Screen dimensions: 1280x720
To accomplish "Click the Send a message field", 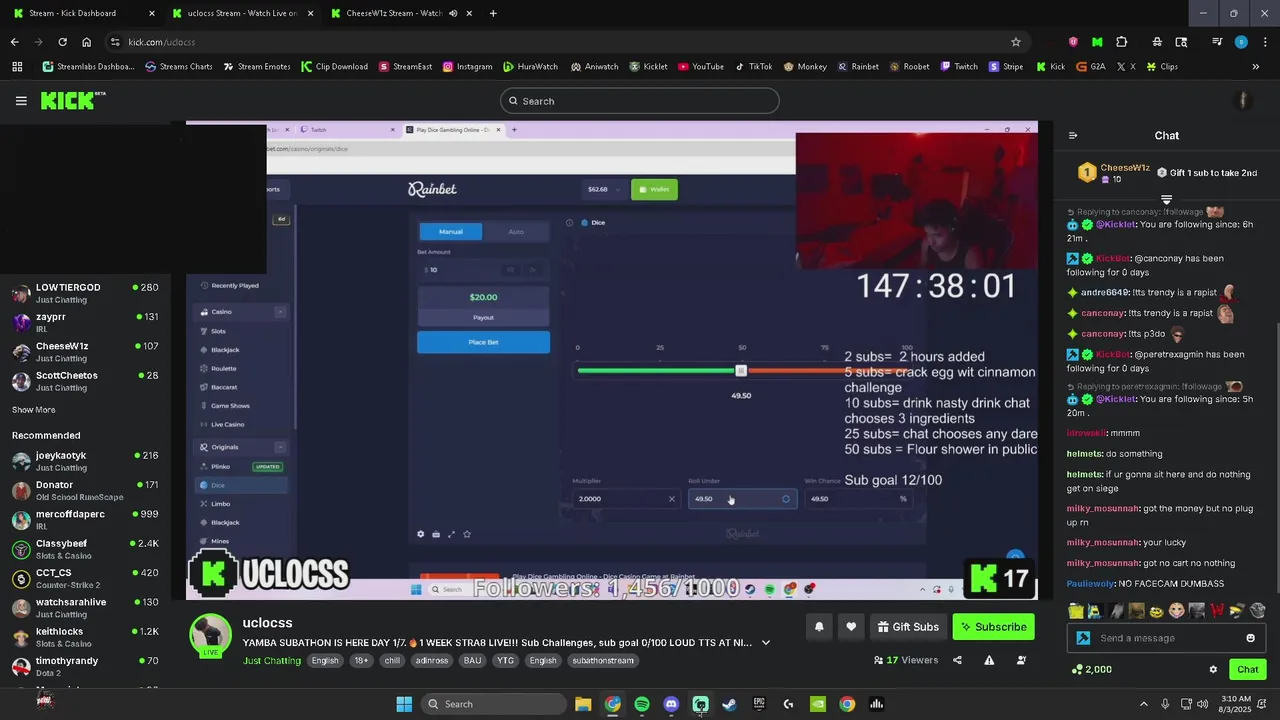I will [1166, 638].
